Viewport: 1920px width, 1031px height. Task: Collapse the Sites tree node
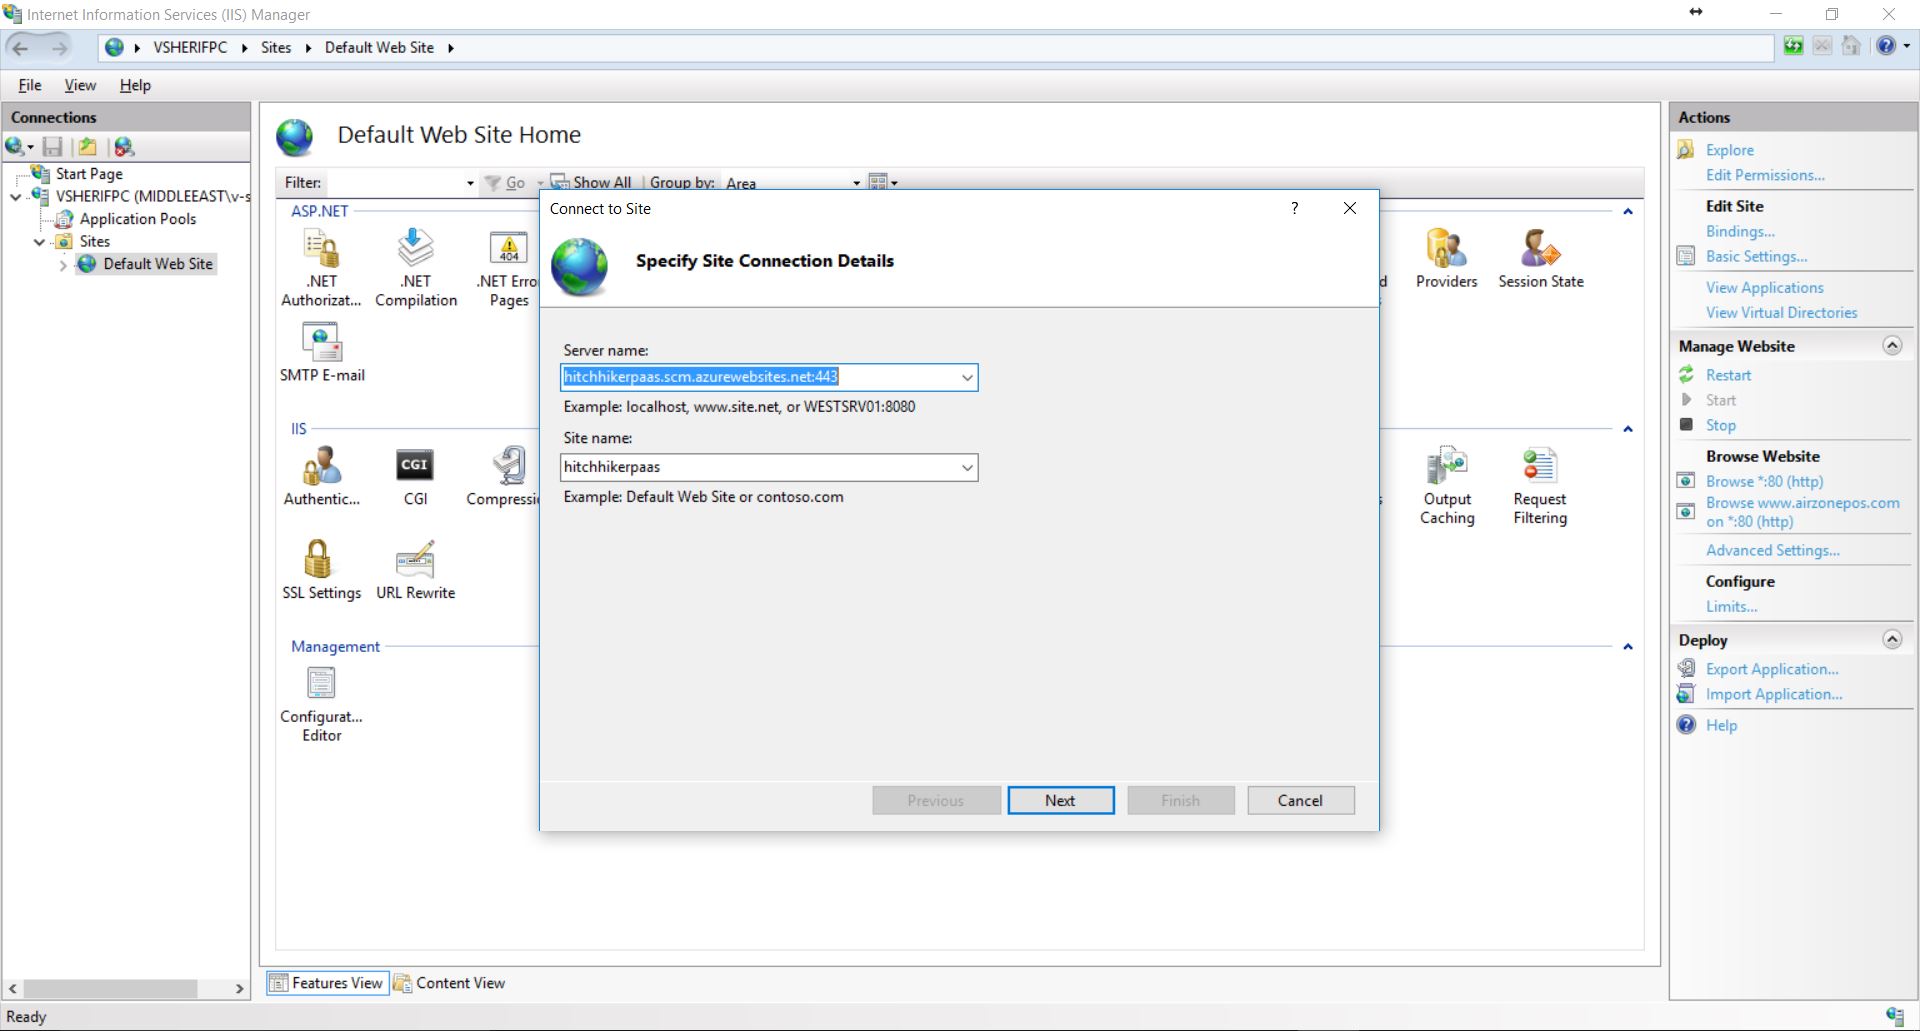[x=39, y=242]
